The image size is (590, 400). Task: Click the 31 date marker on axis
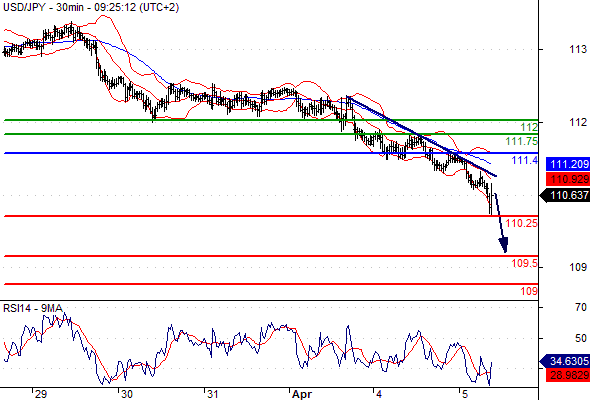213,394
